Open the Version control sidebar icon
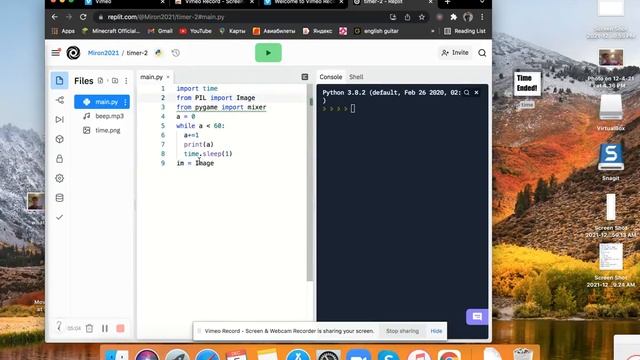The image size is (640, 360). [60, 100]
